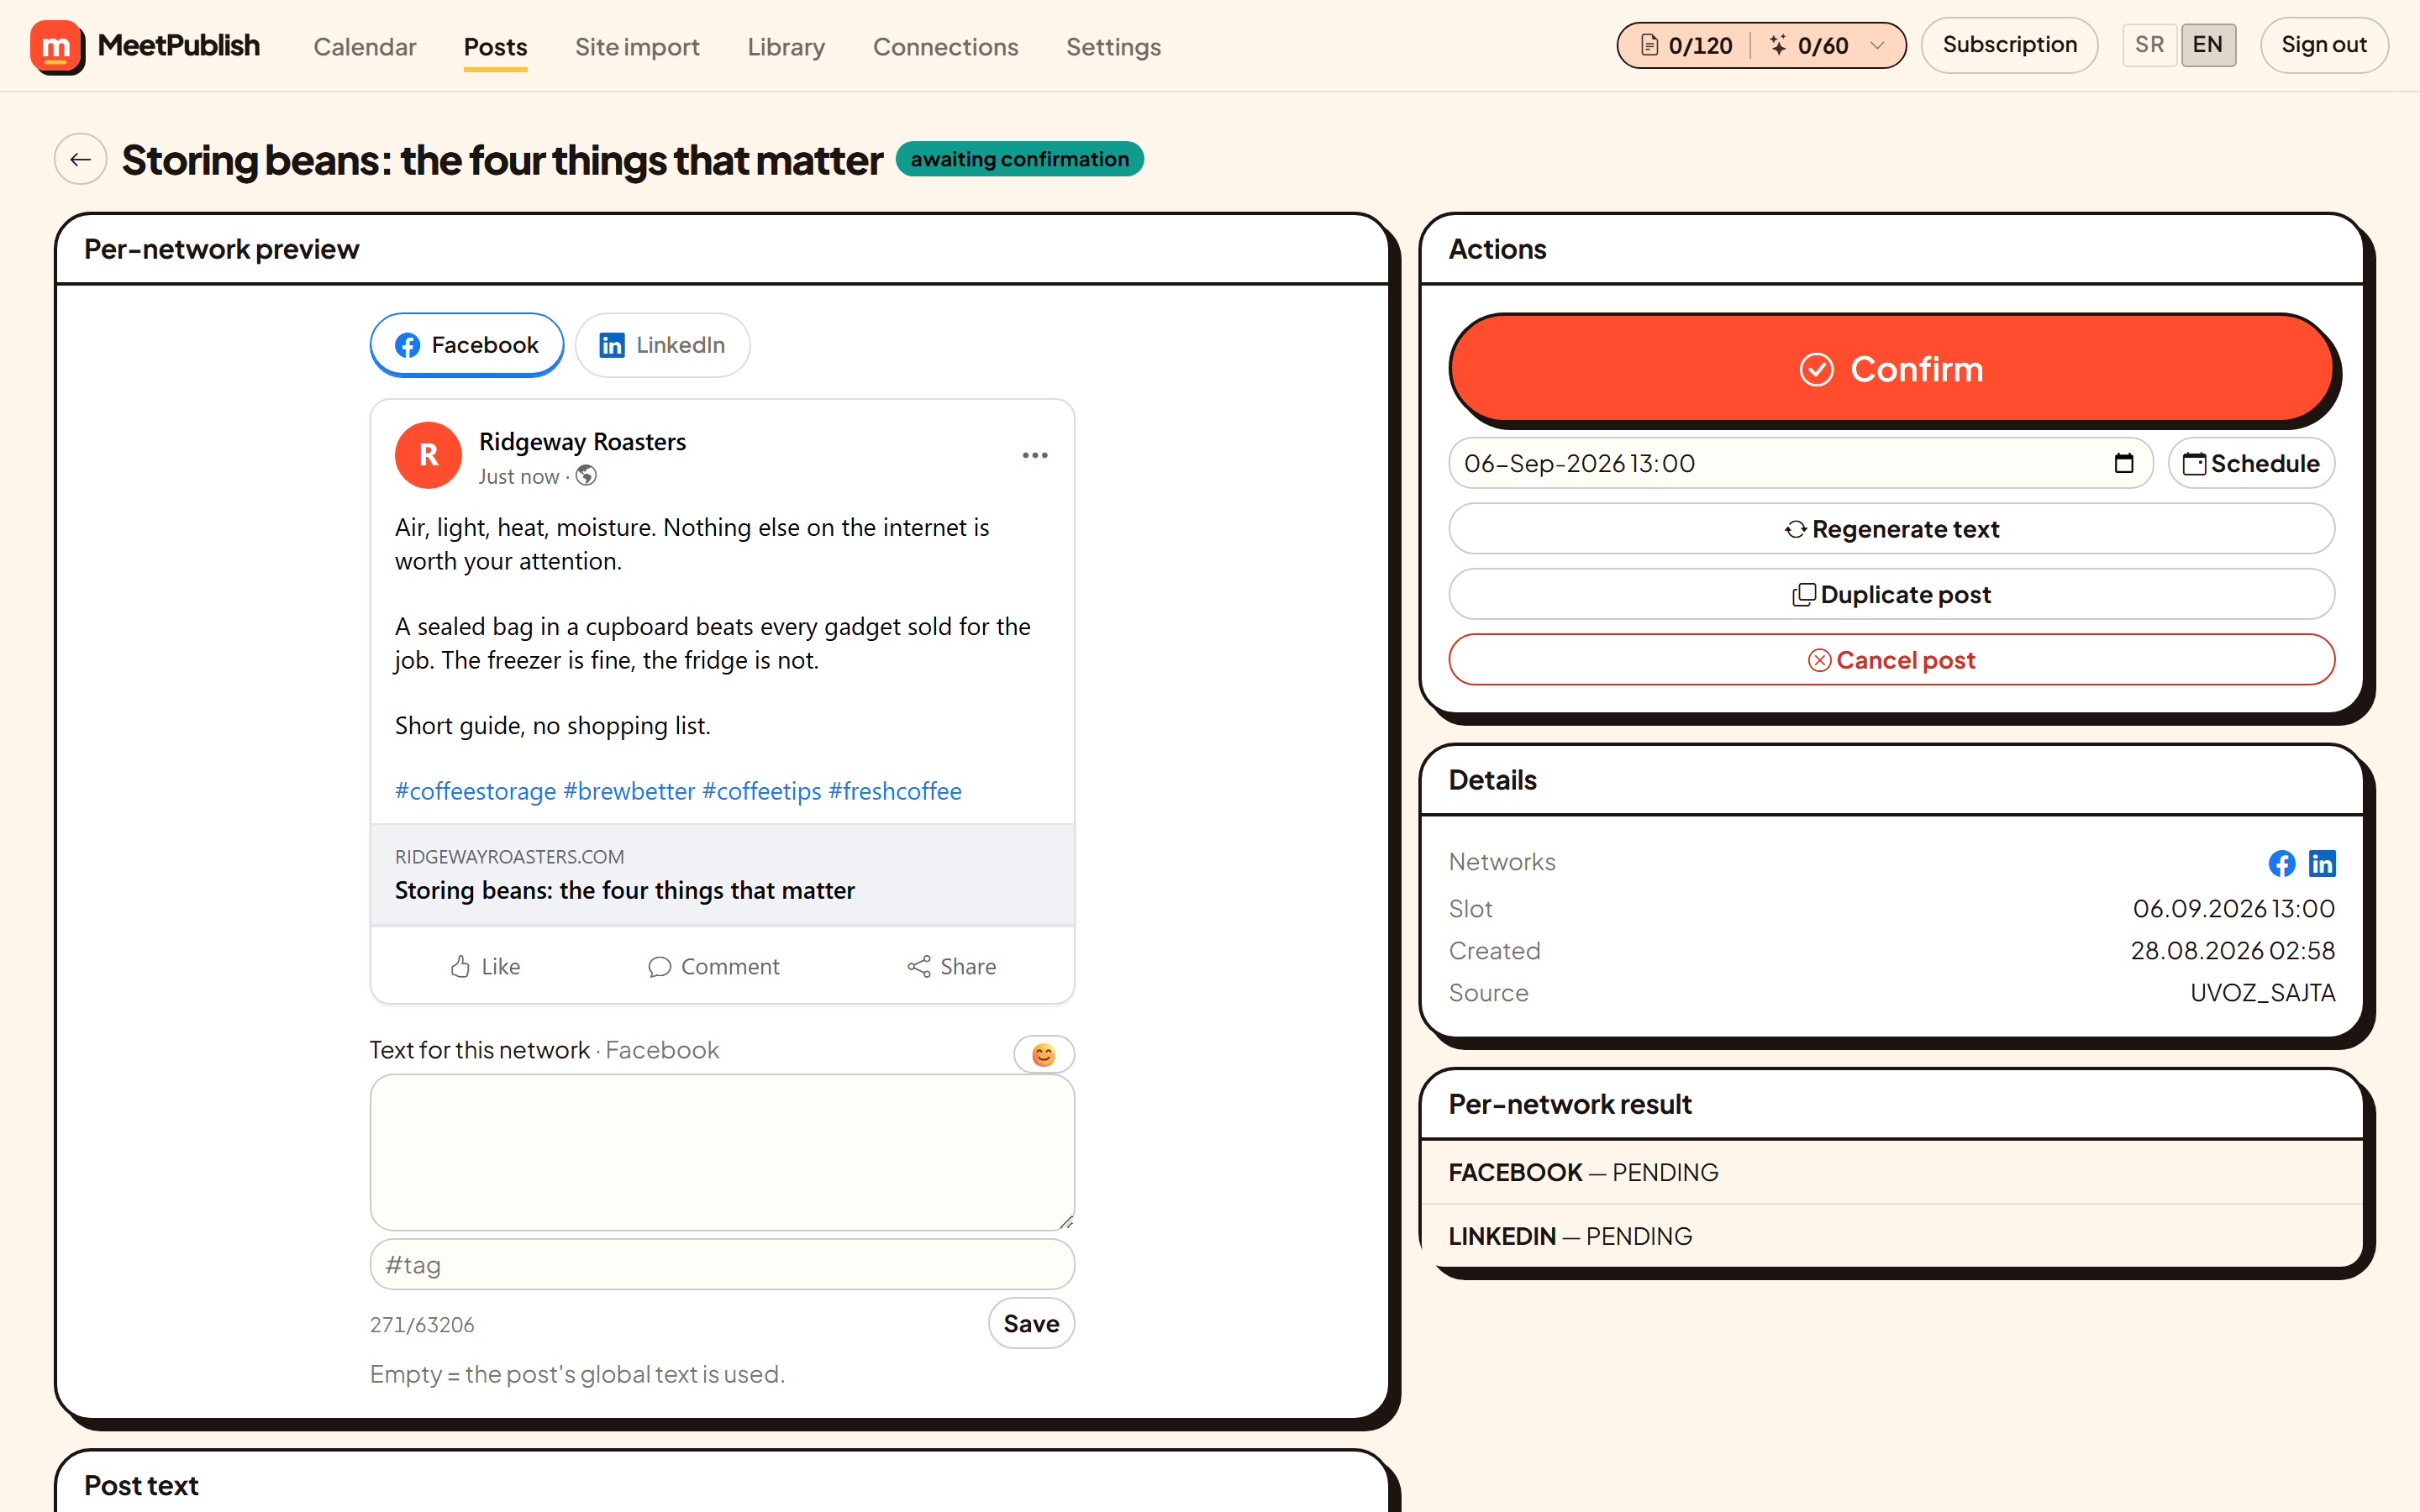Click Regenerate text
The height and width of the screenshot is (1512, 2420).
click(x=1891, y=529)
